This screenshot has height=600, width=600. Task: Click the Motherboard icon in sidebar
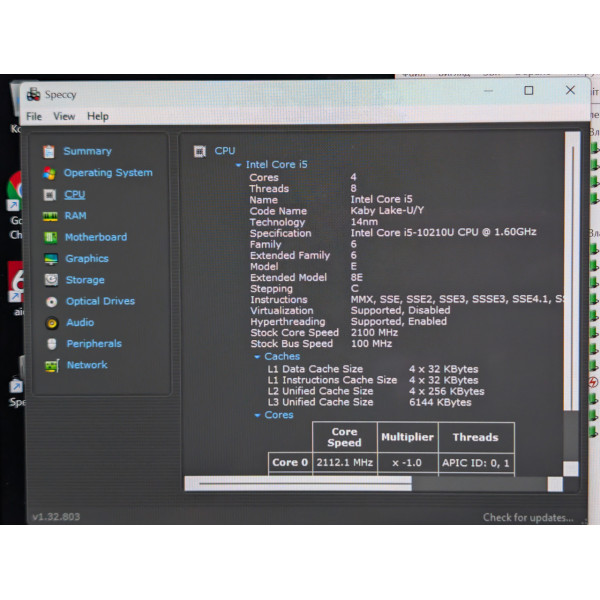[x=50, y=238]
